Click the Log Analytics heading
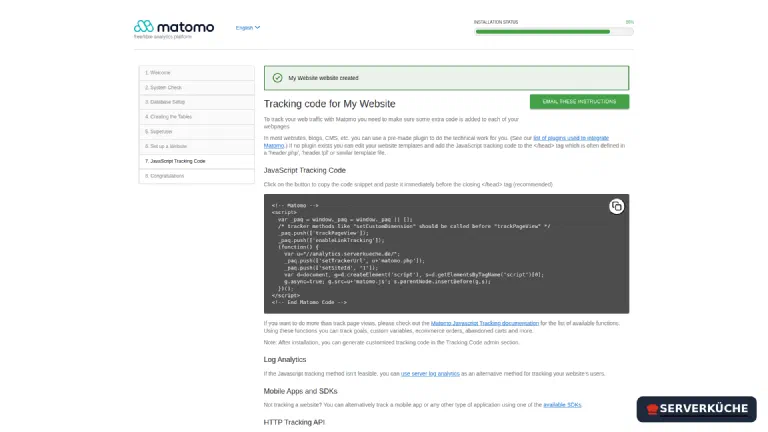 (x=285, y=360)
